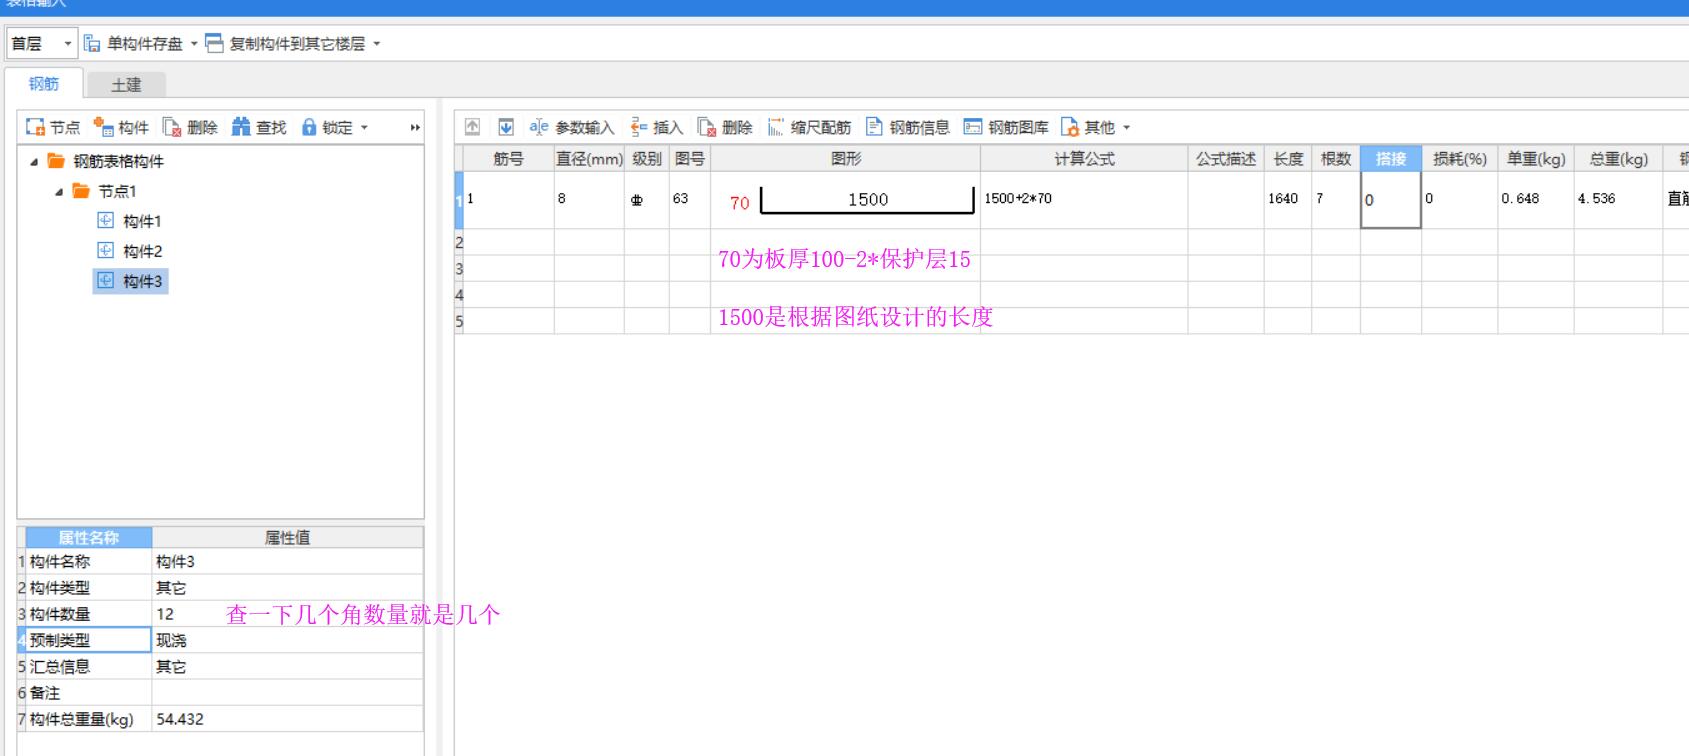Screen dimensions: 1689x756
Task: Open the 其他 dropdown menu
Action: (x=1126, y=128)
